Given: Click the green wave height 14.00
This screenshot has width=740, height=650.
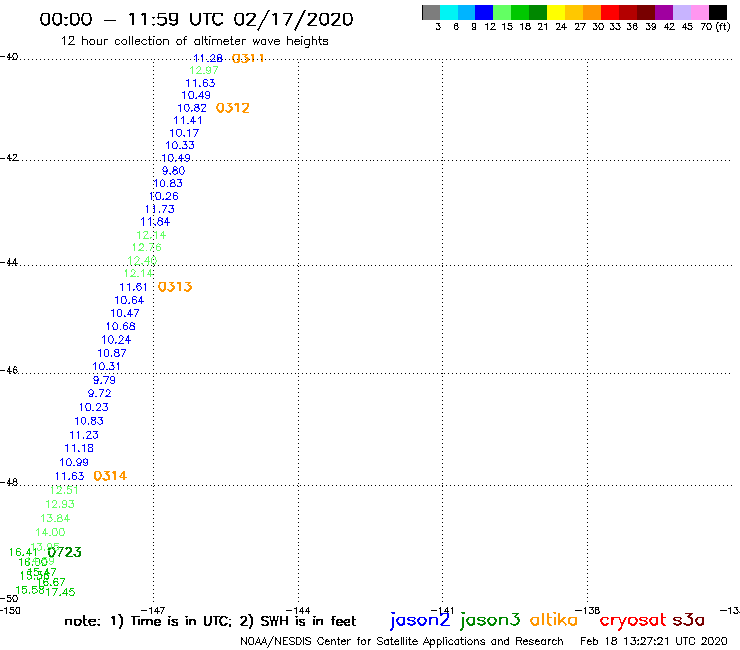Looking at the screenshot, I should (50, 532).
